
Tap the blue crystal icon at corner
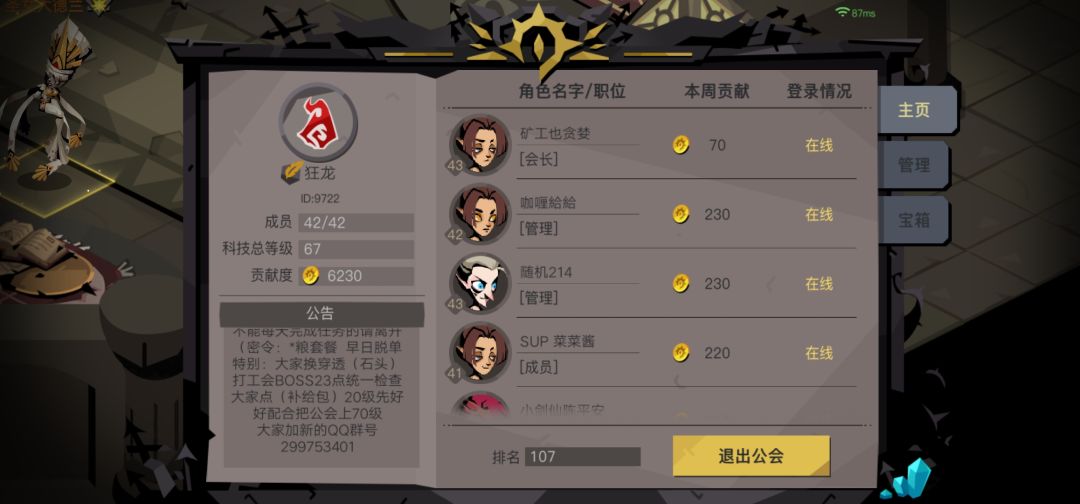[911, 479]
